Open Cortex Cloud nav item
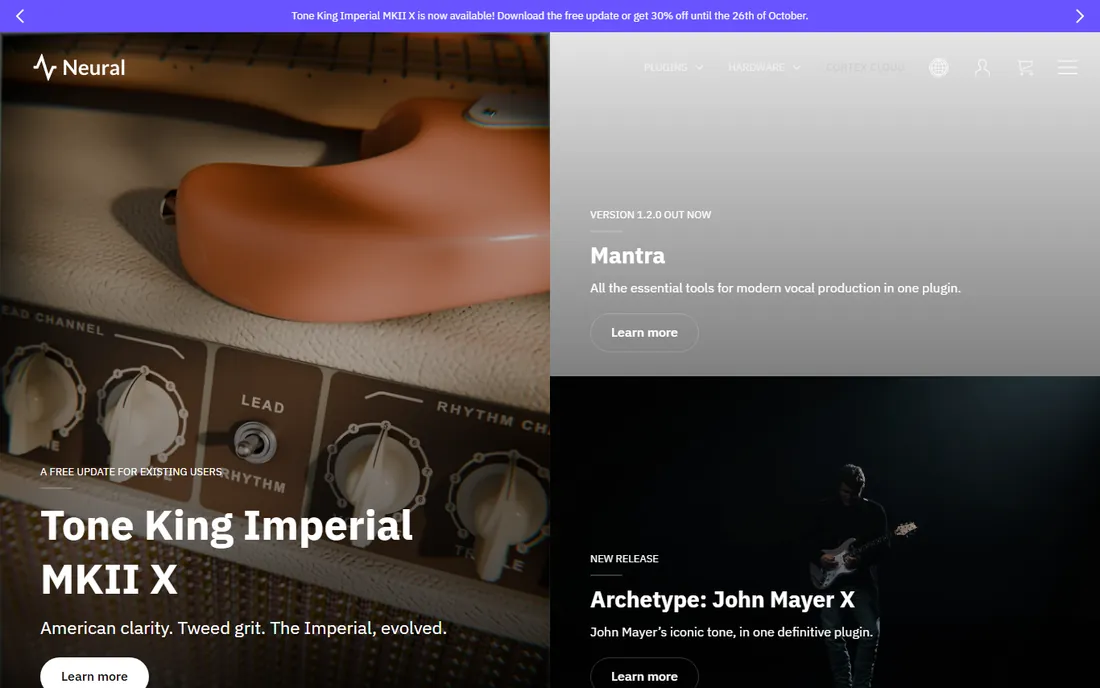 [865, 67]
